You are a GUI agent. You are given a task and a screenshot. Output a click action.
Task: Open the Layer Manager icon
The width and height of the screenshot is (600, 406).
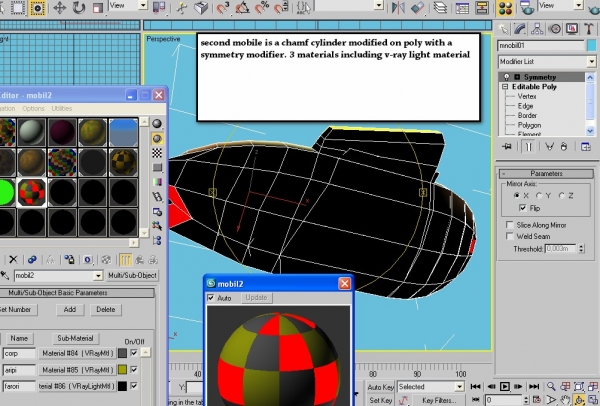click(440, 7)
